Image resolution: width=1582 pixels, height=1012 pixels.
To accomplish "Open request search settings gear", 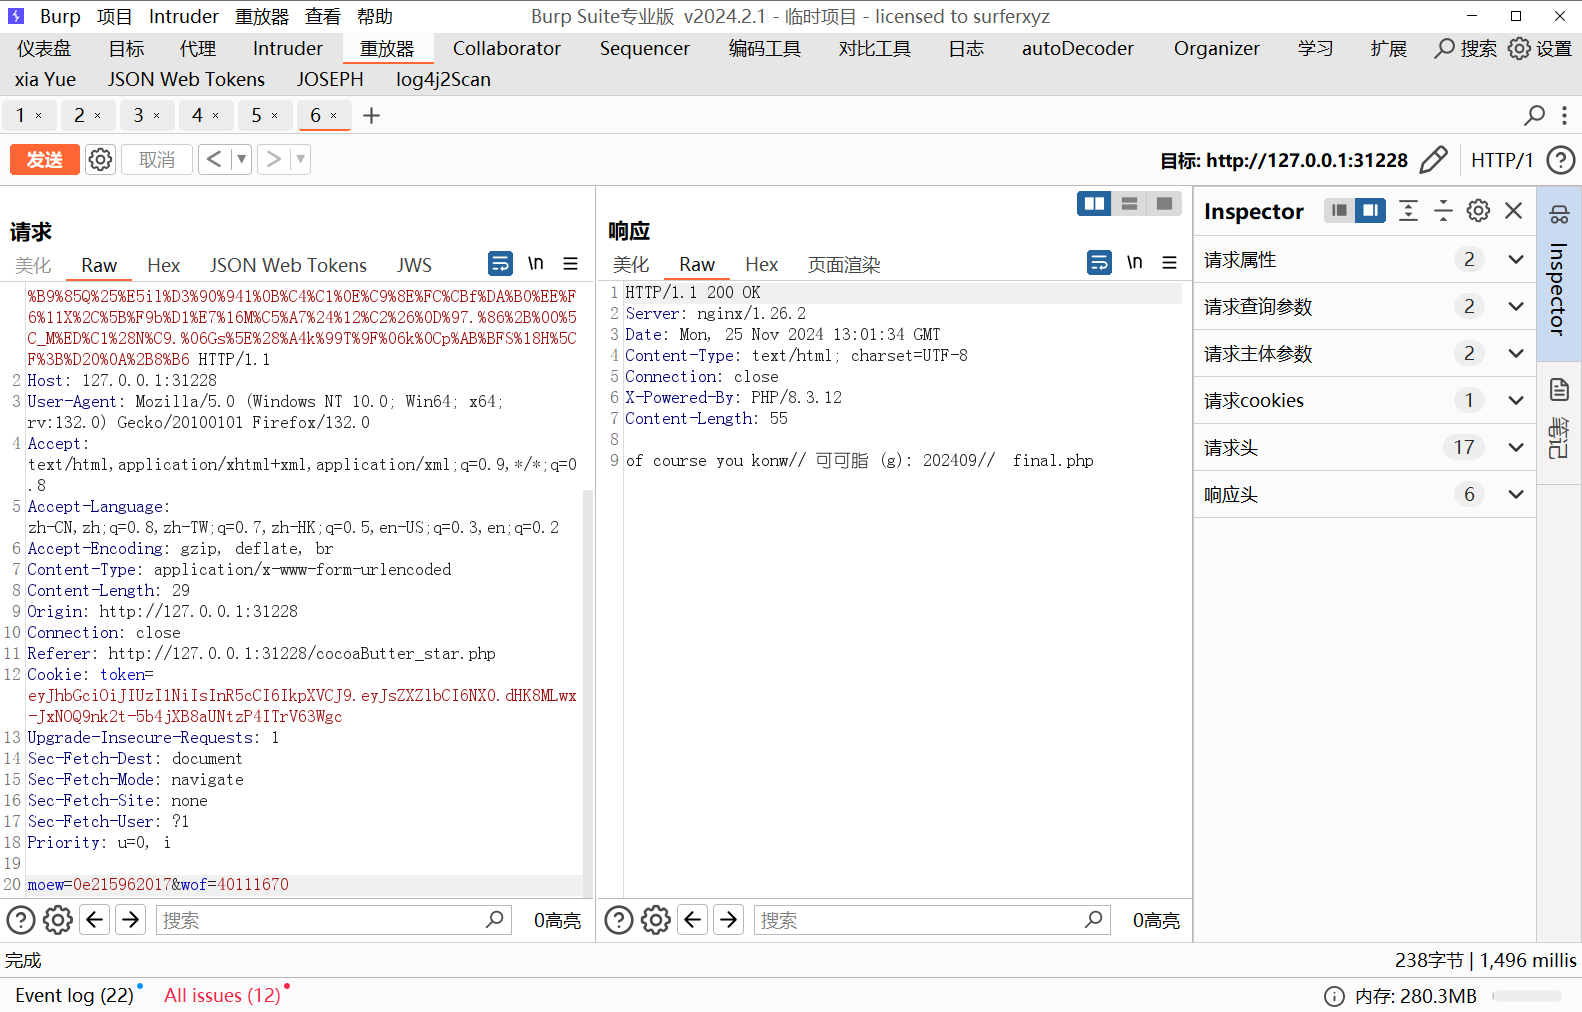I will [58, 920].
